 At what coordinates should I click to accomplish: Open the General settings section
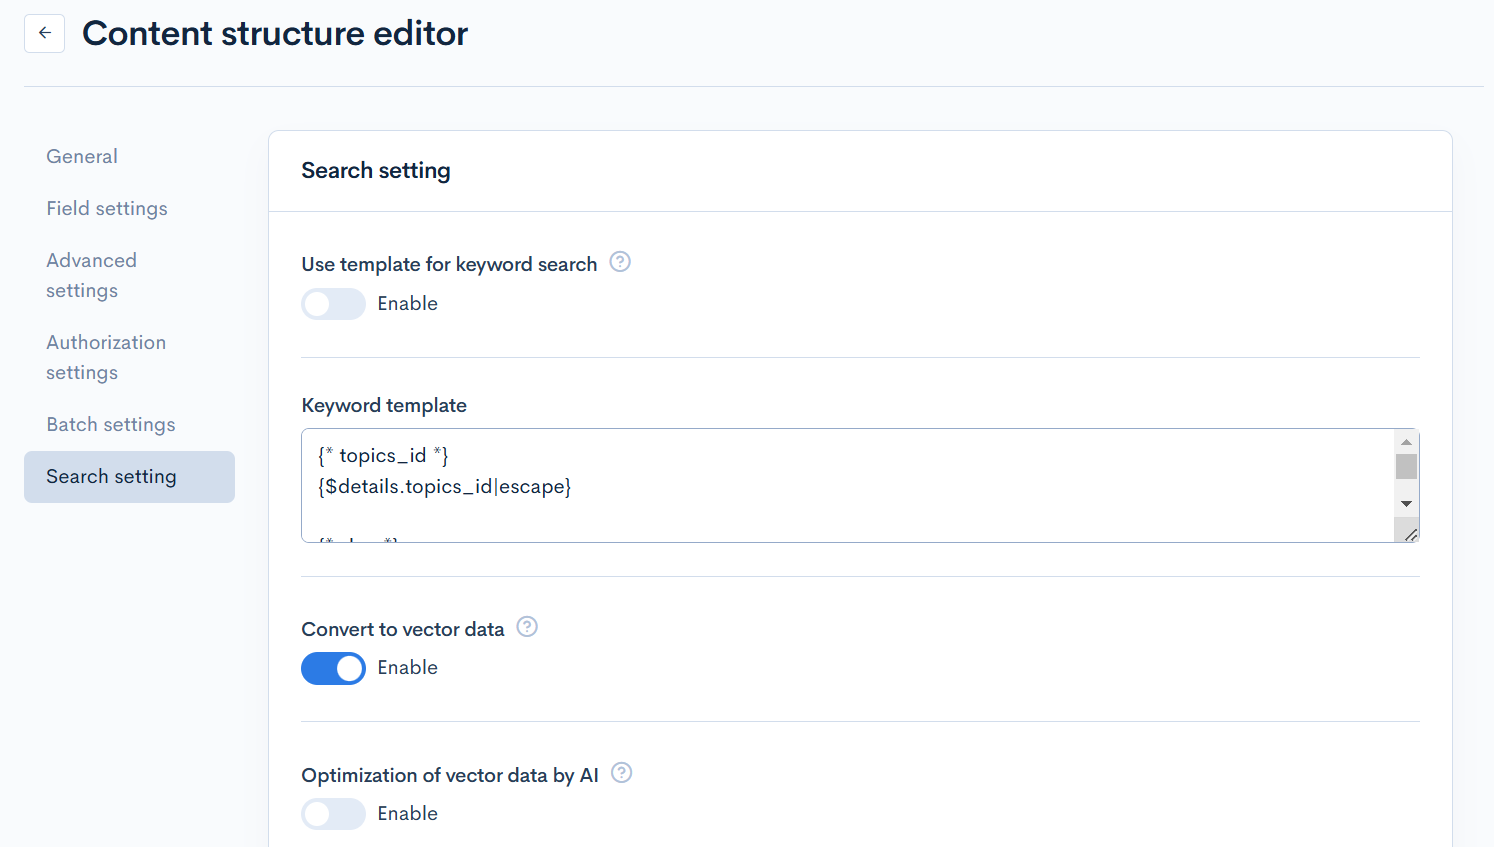82,156
